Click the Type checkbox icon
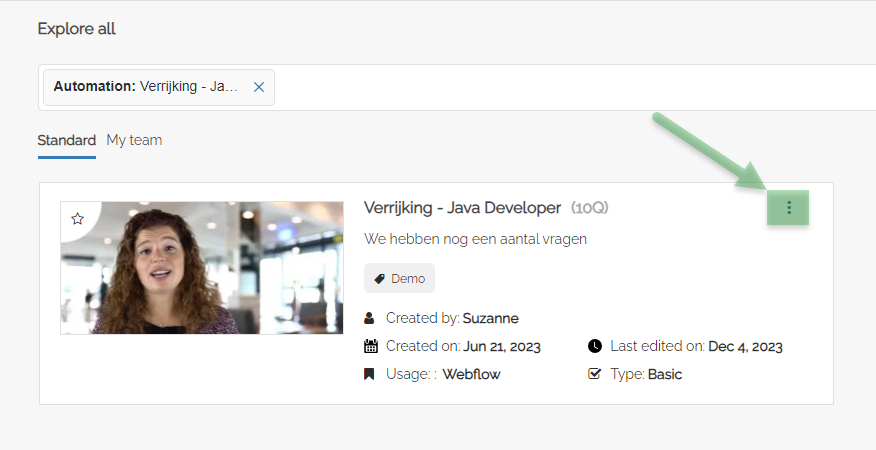 tap(594, 373)
